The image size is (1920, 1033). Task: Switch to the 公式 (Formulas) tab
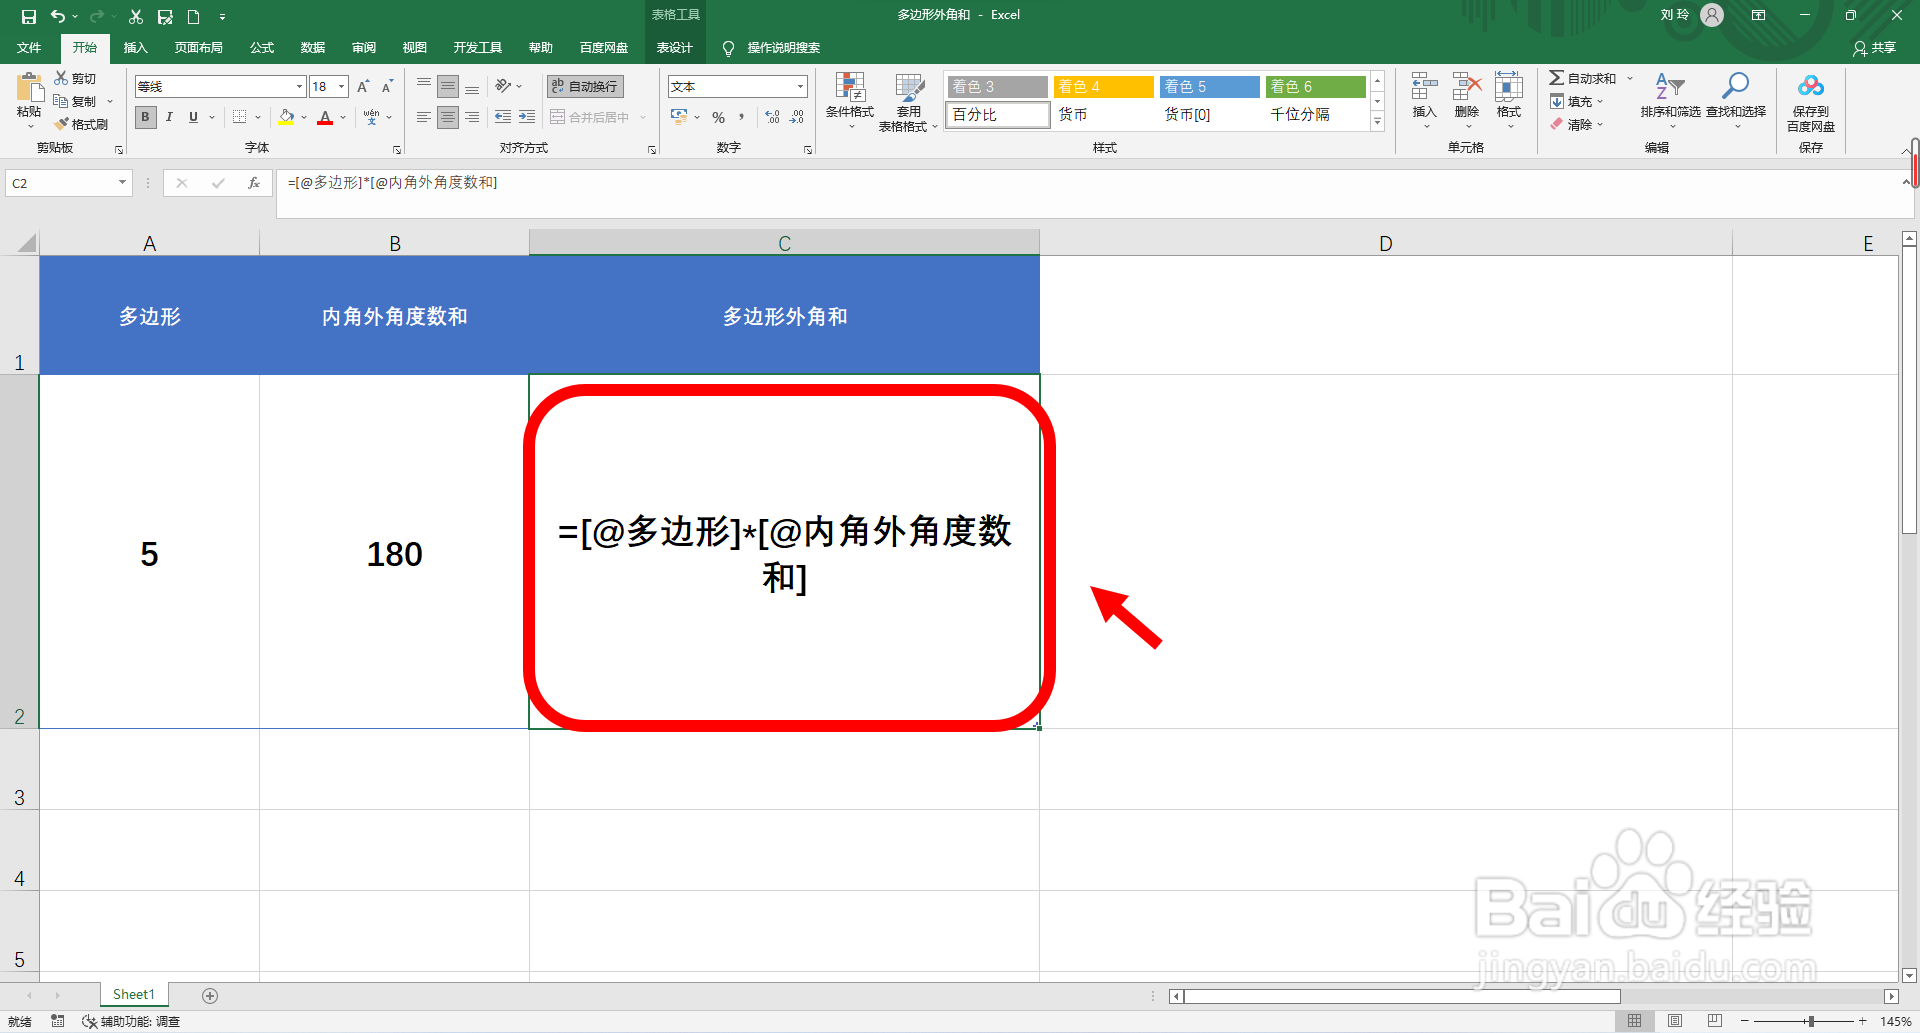(262, 48)
